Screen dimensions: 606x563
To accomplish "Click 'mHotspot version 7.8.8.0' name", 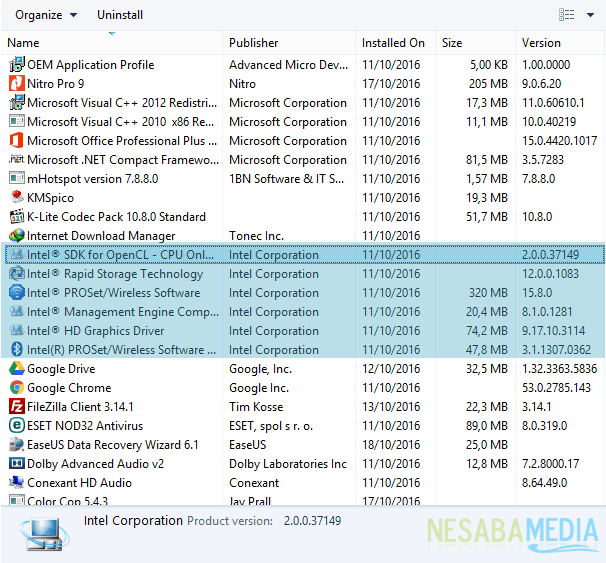I will 93,179.
